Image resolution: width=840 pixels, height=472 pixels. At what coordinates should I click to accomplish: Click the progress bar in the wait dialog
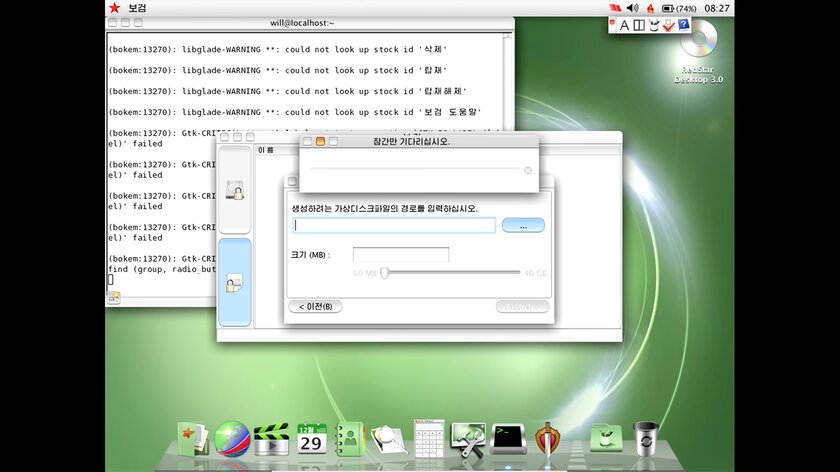tap(415, 169)
